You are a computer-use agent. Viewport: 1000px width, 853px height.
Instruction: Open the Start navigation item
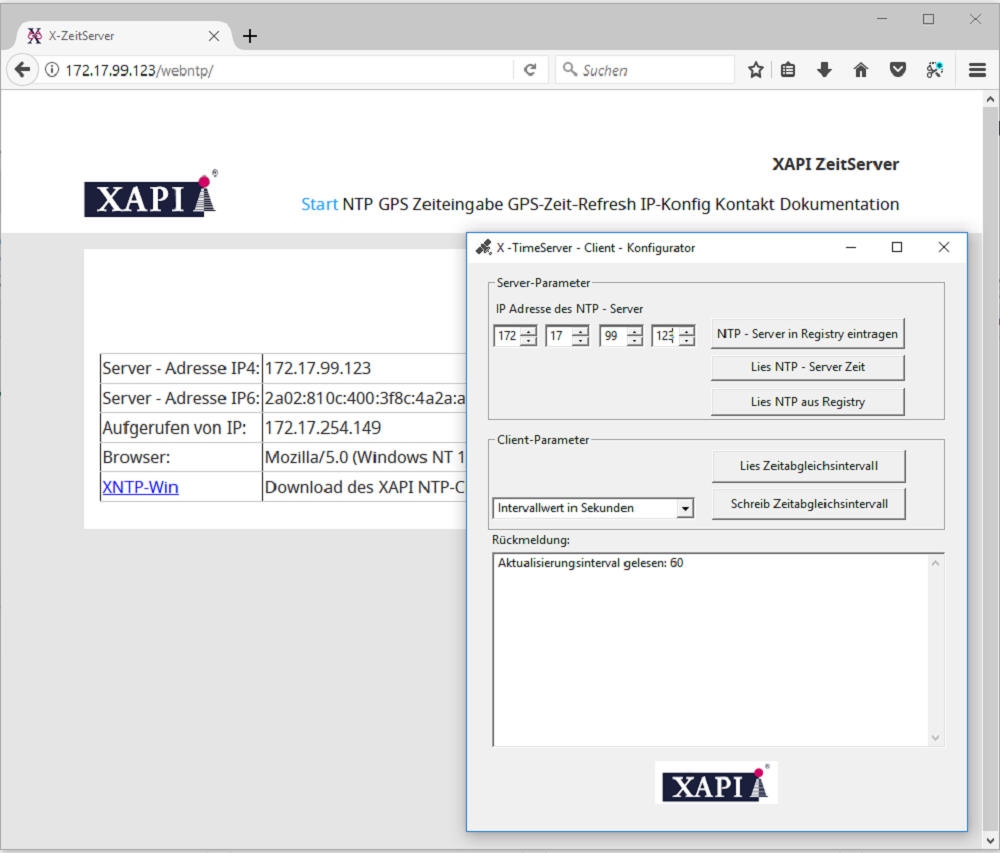point(319,204)
